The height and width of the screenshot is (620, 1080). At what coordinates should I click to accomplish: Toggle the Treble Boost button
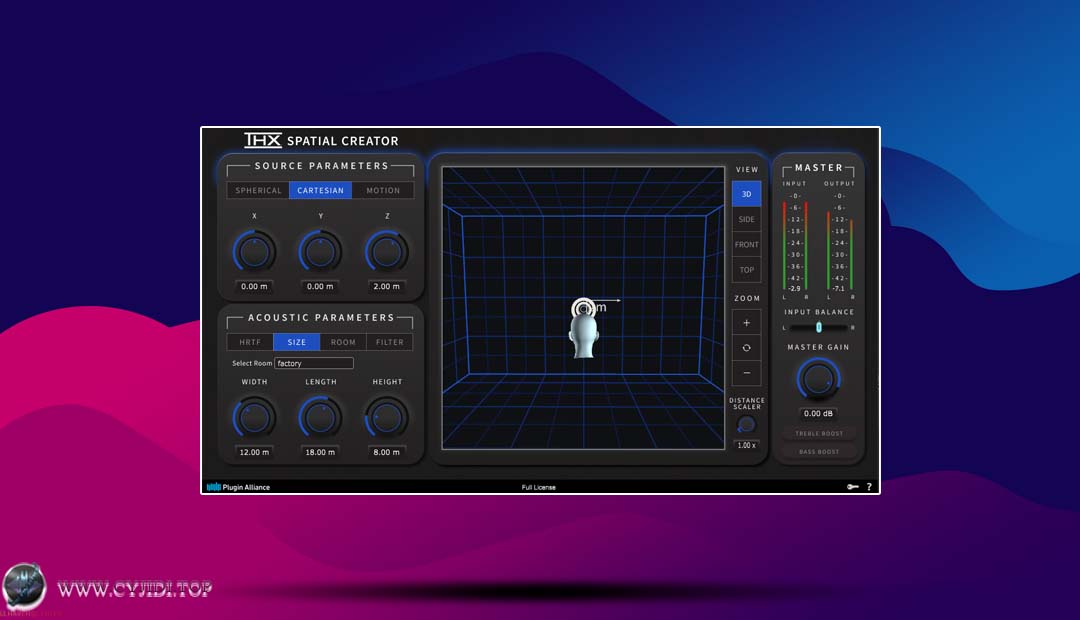[819, 433]
